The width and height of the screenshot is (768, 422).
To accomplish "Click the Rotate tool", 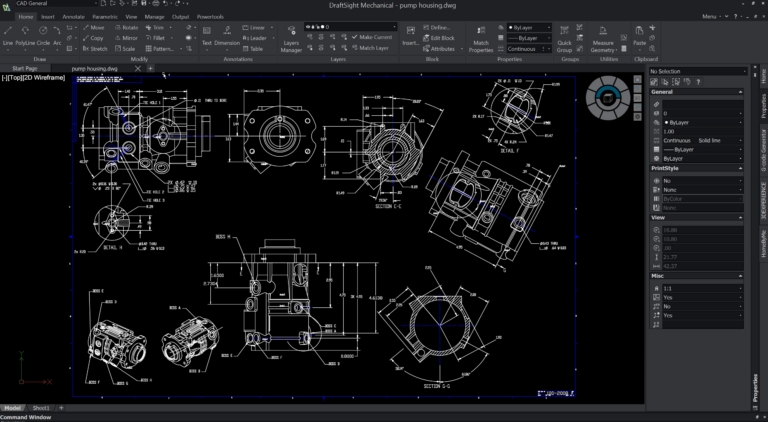I will click(x=126, y=28).
